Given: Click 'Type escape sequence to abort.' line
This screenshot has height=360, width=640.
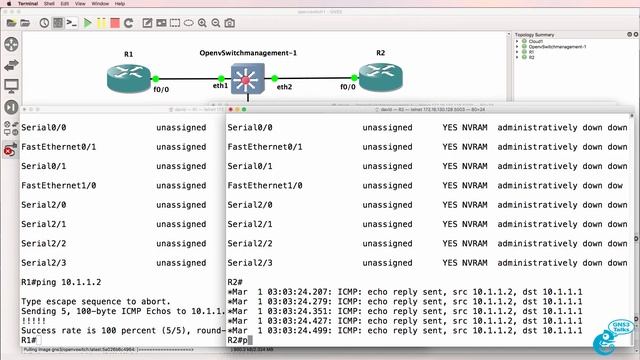Looking at the screenshot, I should 96,302.
